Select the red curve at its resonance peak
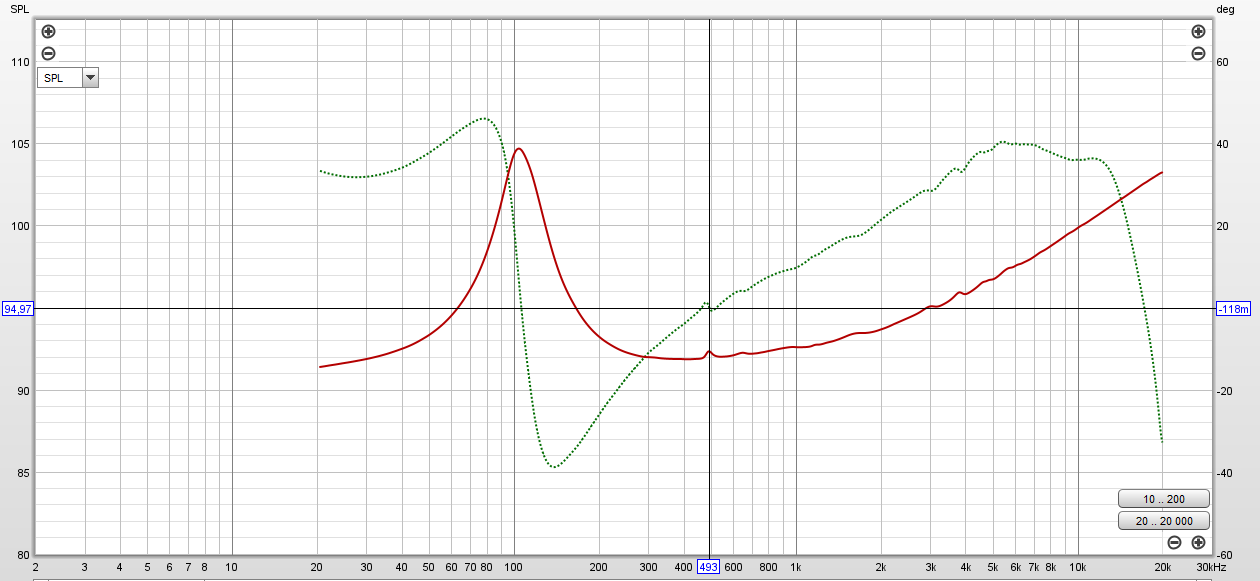The width and height of the screenshot is (1260, 581). 519,148
